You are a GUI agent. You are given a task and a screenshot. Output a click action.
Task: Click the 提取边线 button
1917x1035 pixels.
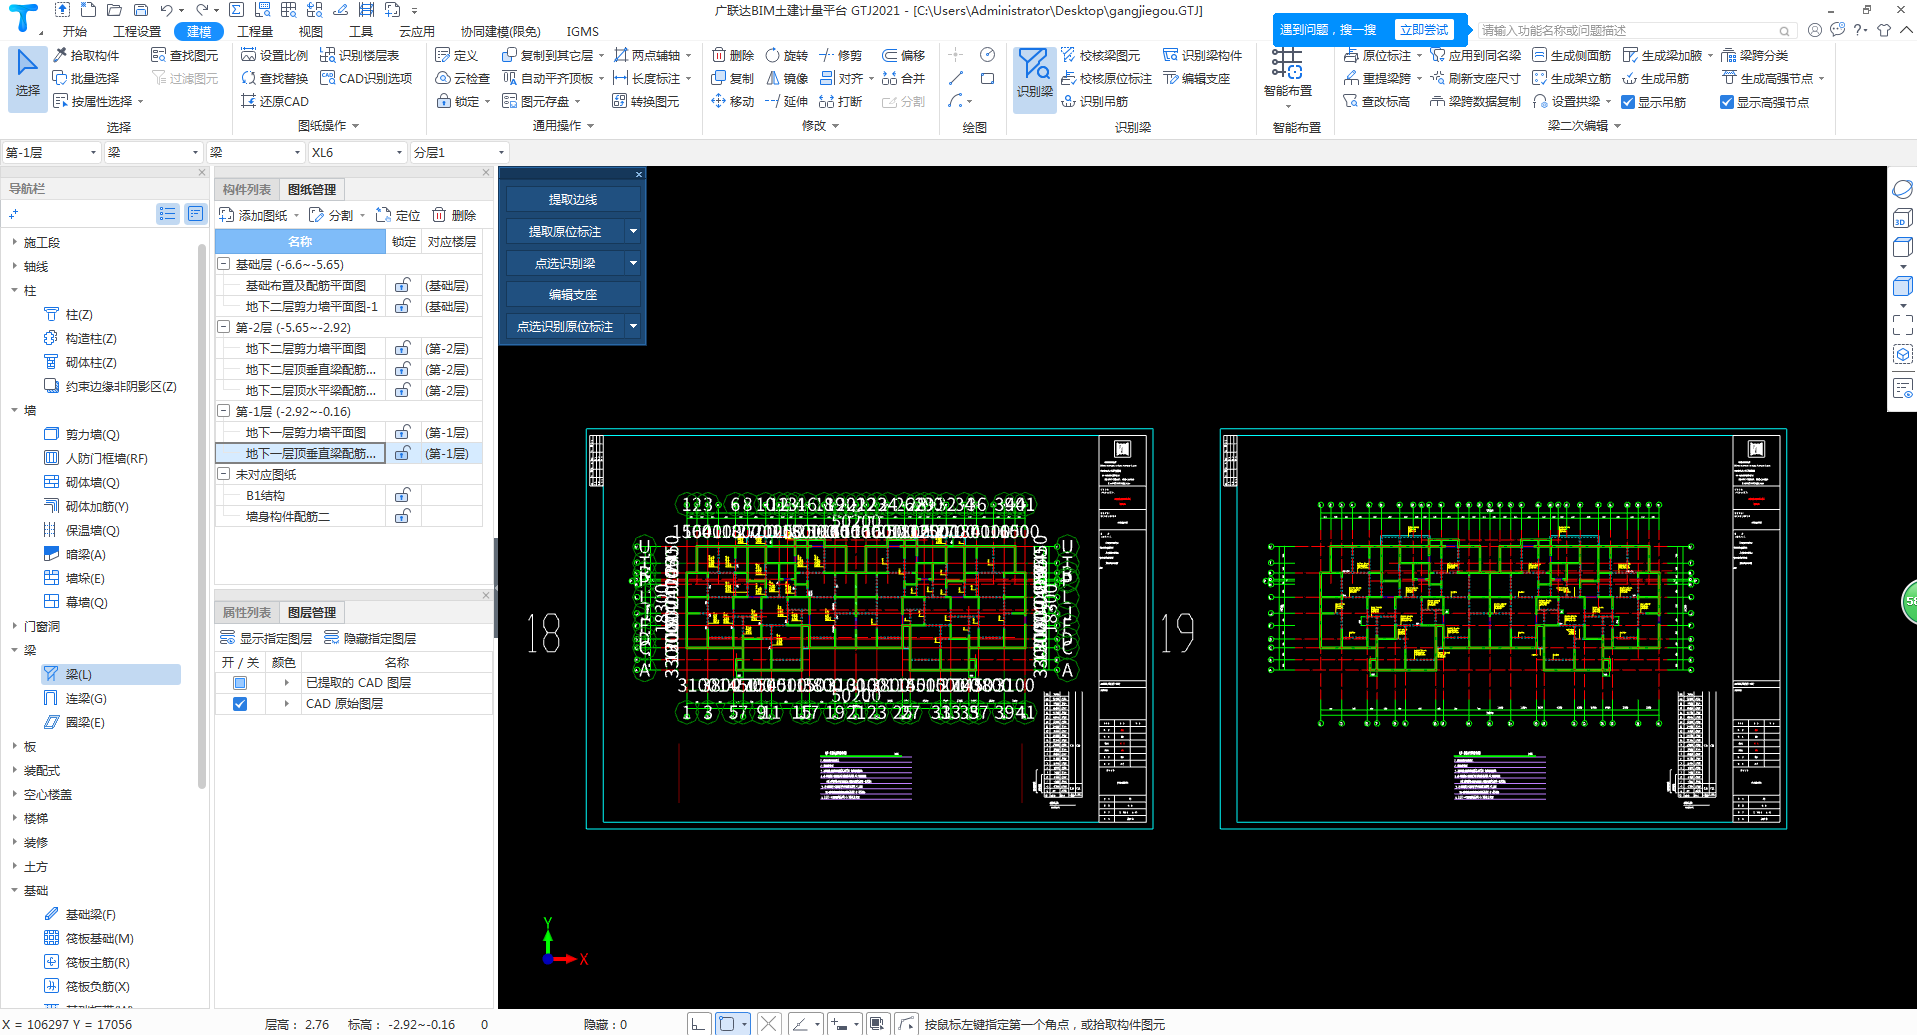pyautogui.click(x=572, y=200)
